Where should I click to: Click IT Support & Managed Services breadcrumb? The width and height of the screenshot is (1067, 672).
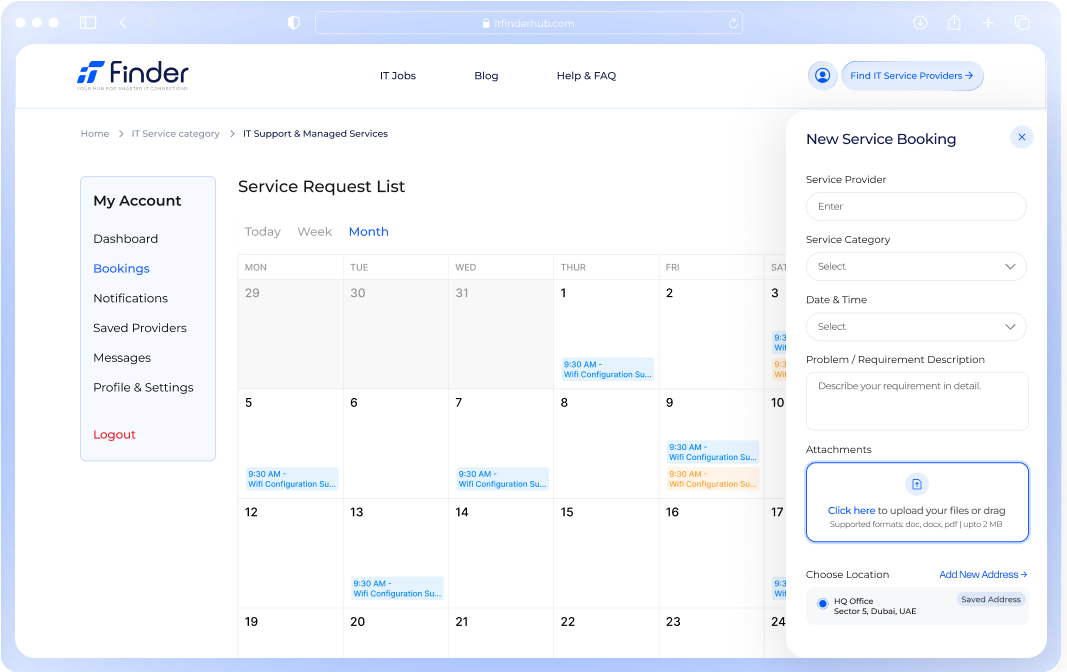point(315,134)
